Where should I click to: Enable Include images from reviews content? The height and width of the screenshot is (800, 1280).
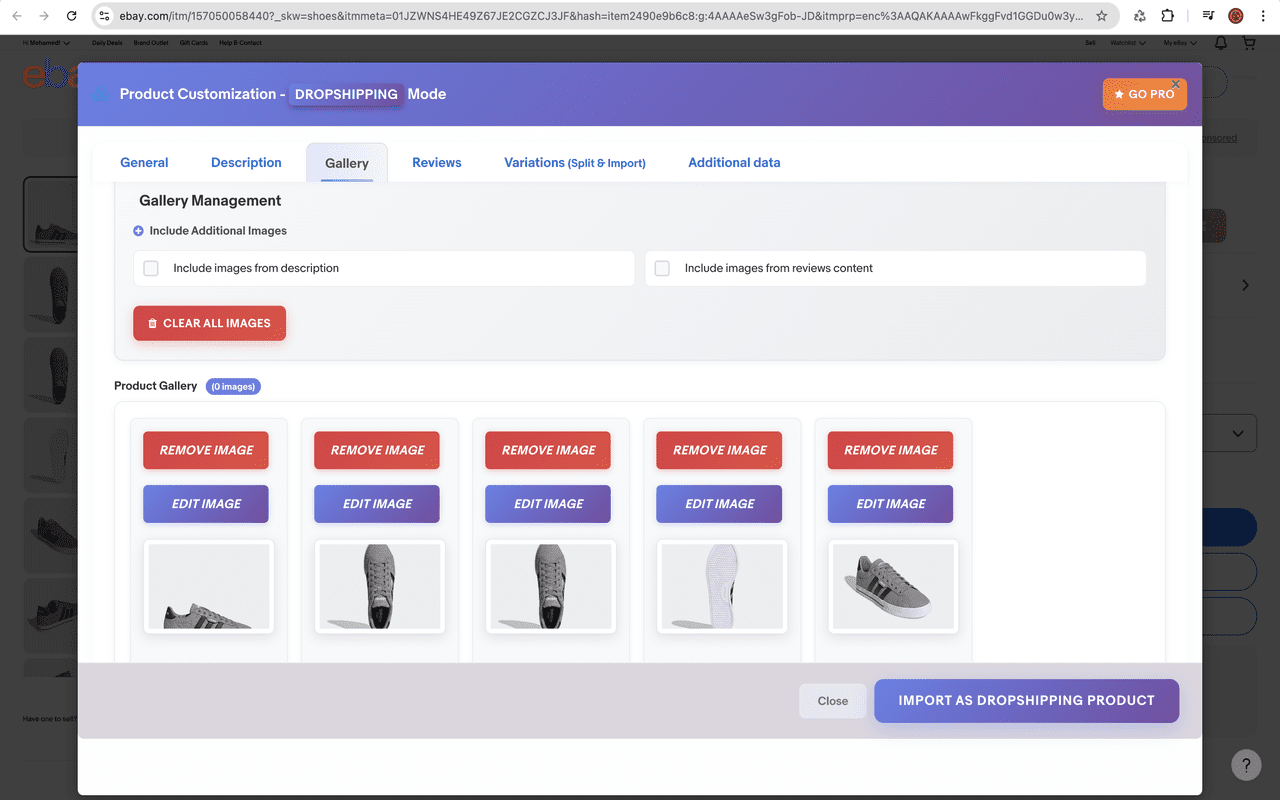661,268
